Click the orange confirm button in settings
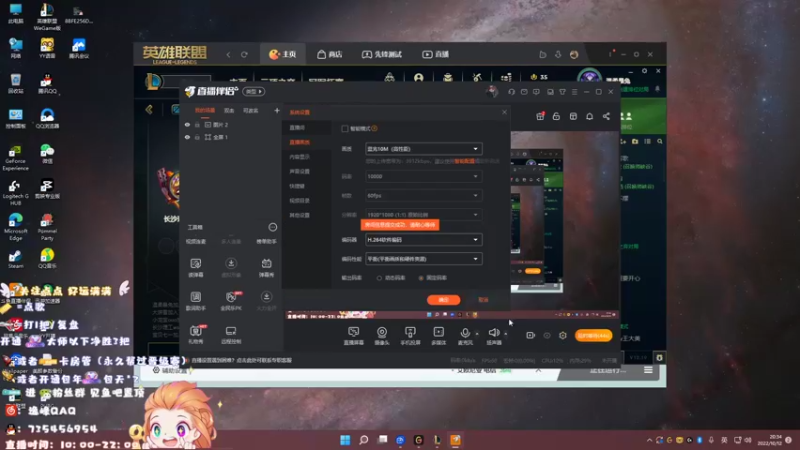Image resolution: width=800 pixels, height=450 pixels. click(x=443, y=300)
